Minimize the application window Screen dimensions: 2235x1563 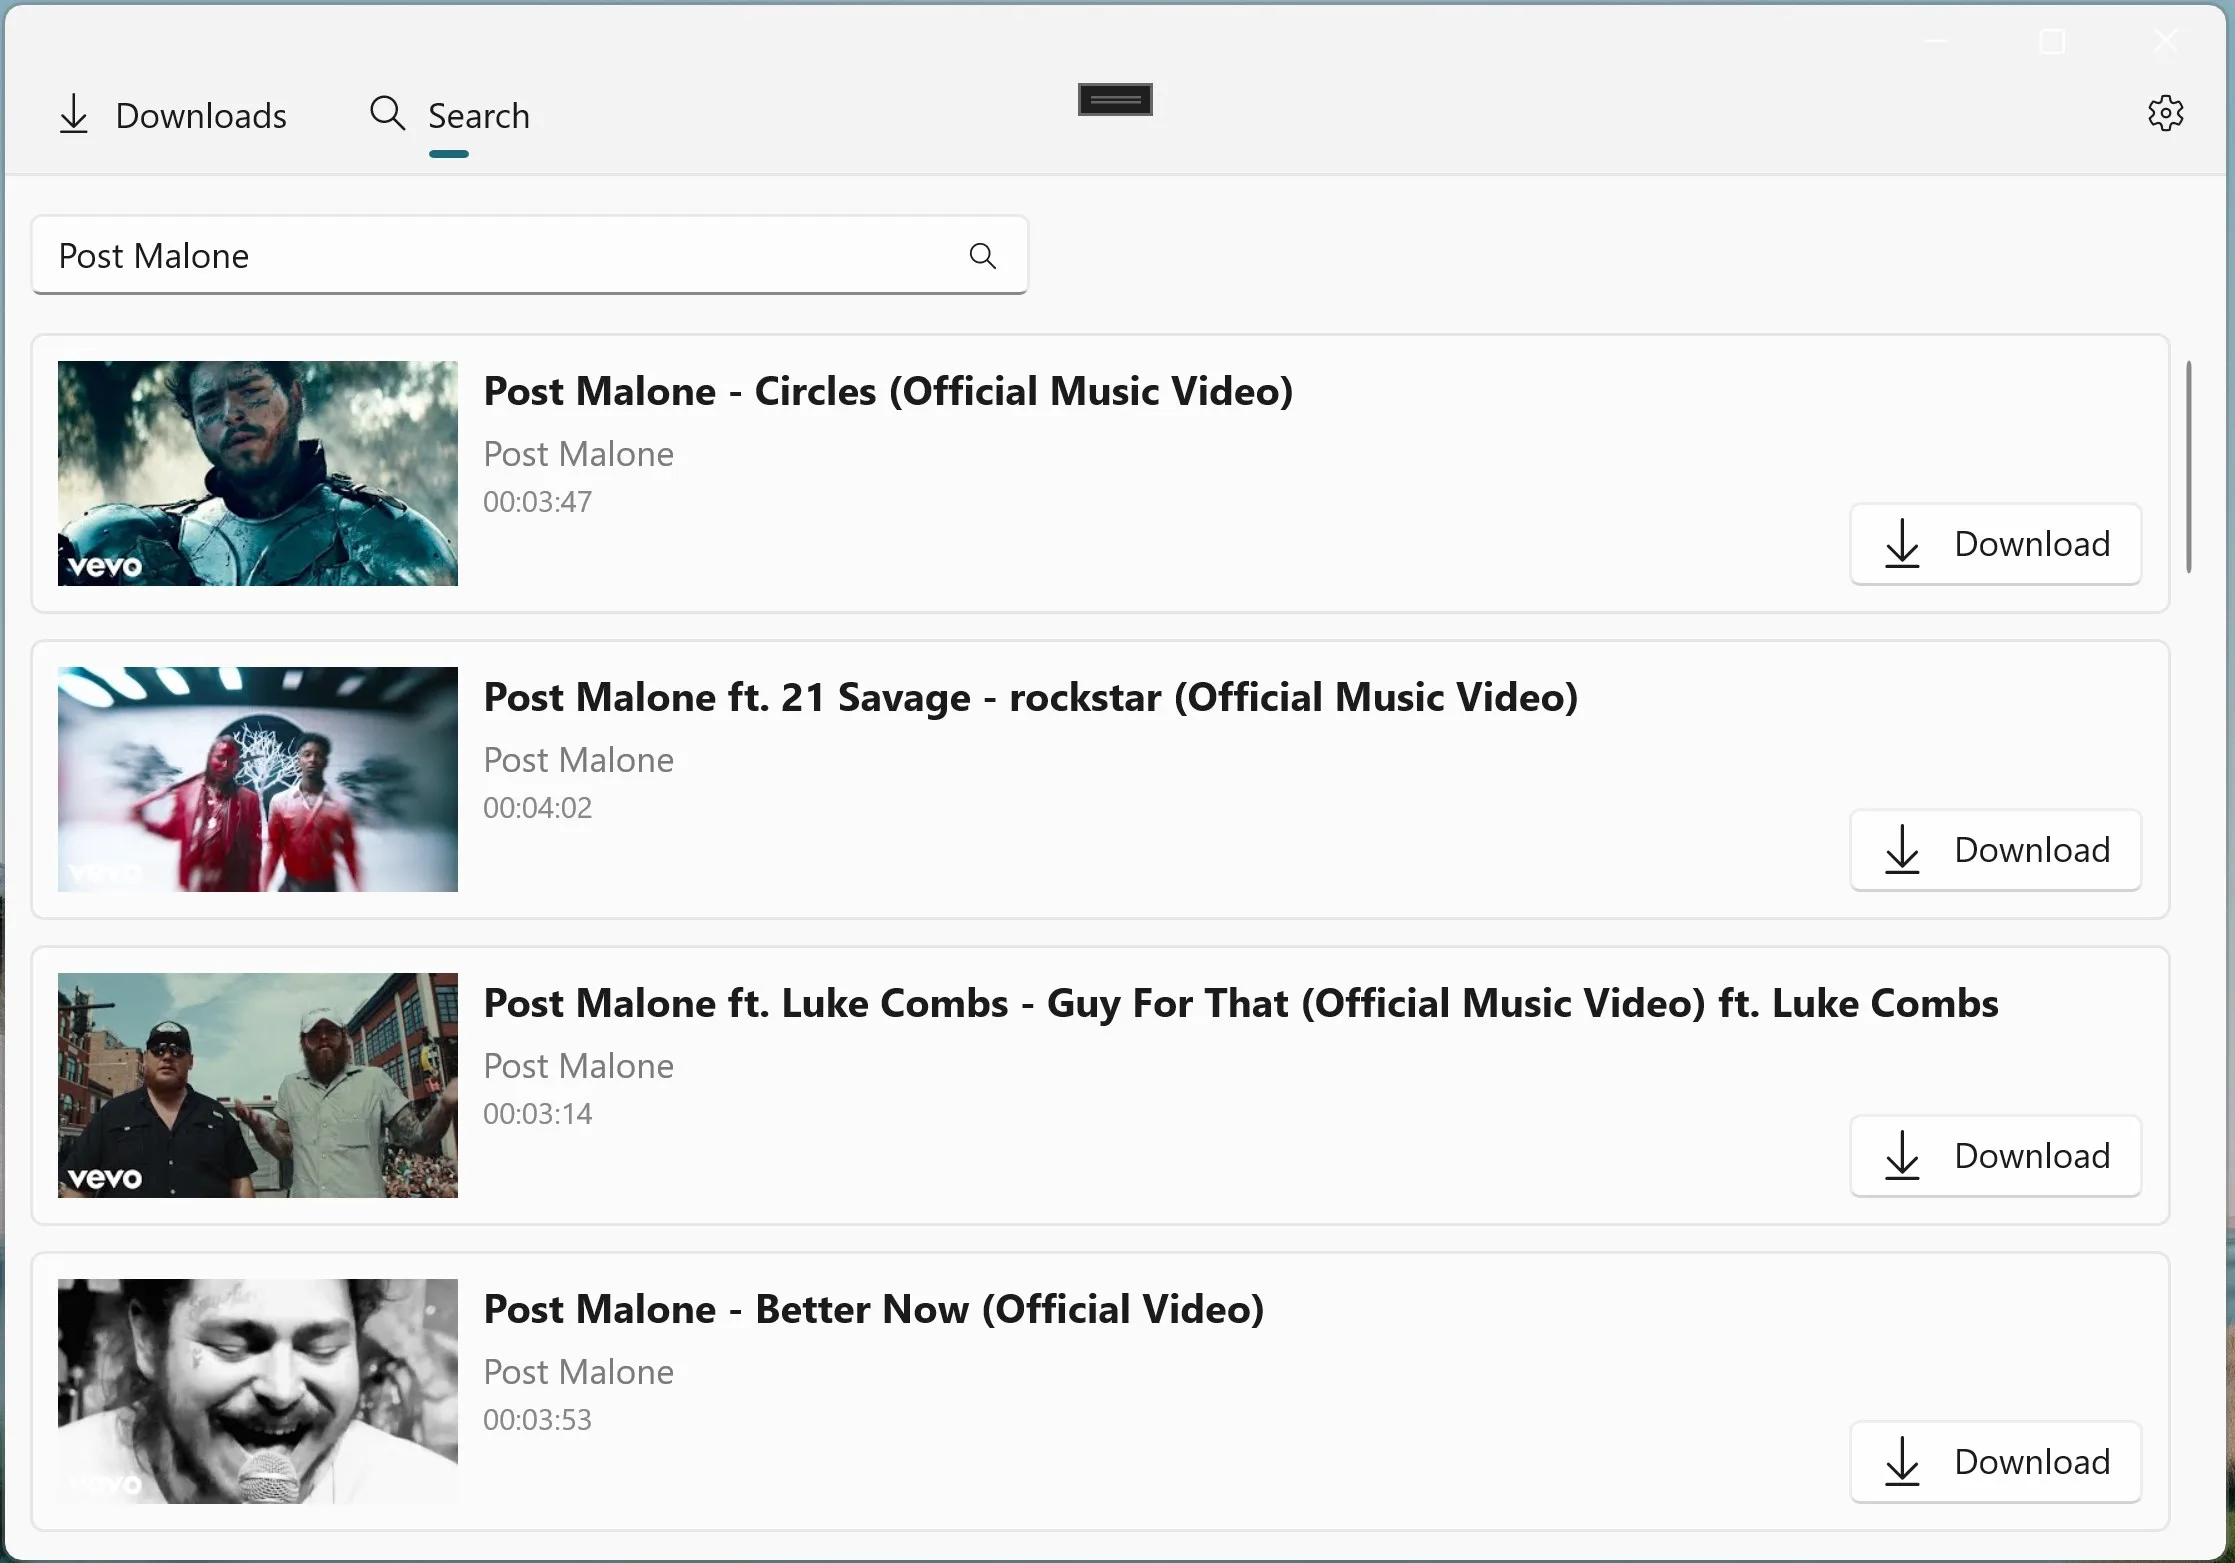1936,41
